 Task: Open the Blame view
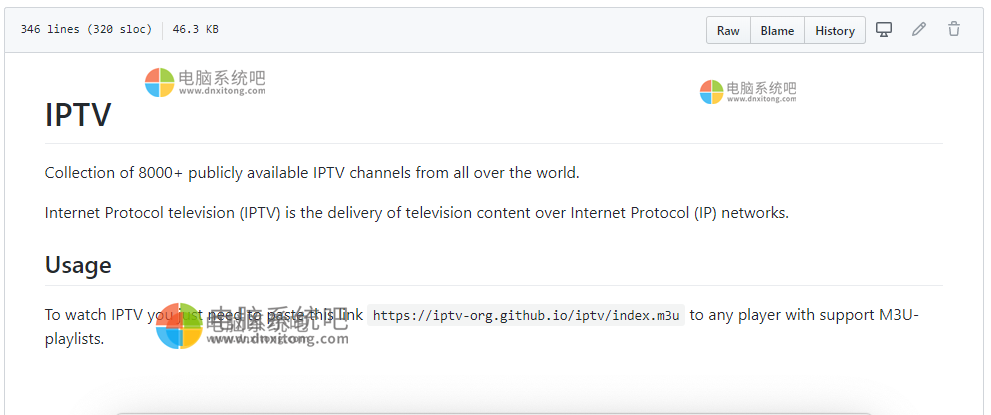777,30
